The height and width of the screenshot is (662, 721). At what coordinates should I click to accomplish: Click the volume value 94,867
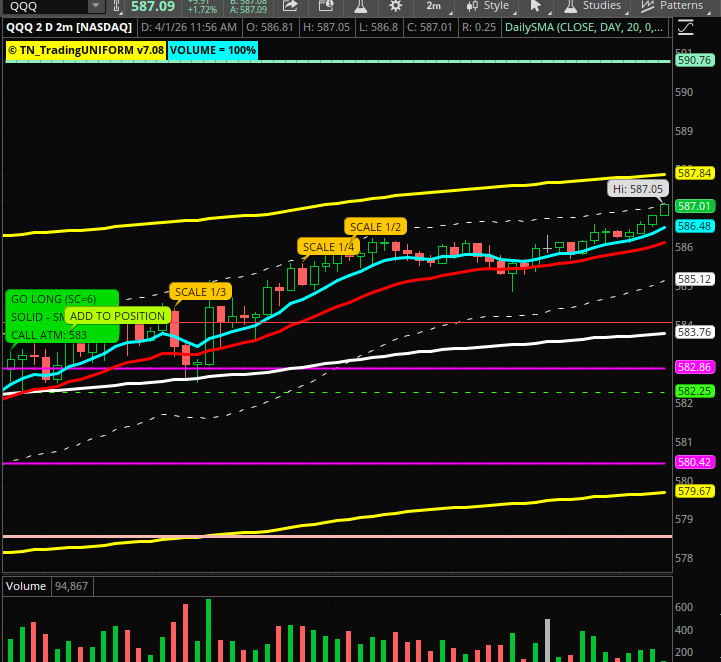[x=71, y=586]
